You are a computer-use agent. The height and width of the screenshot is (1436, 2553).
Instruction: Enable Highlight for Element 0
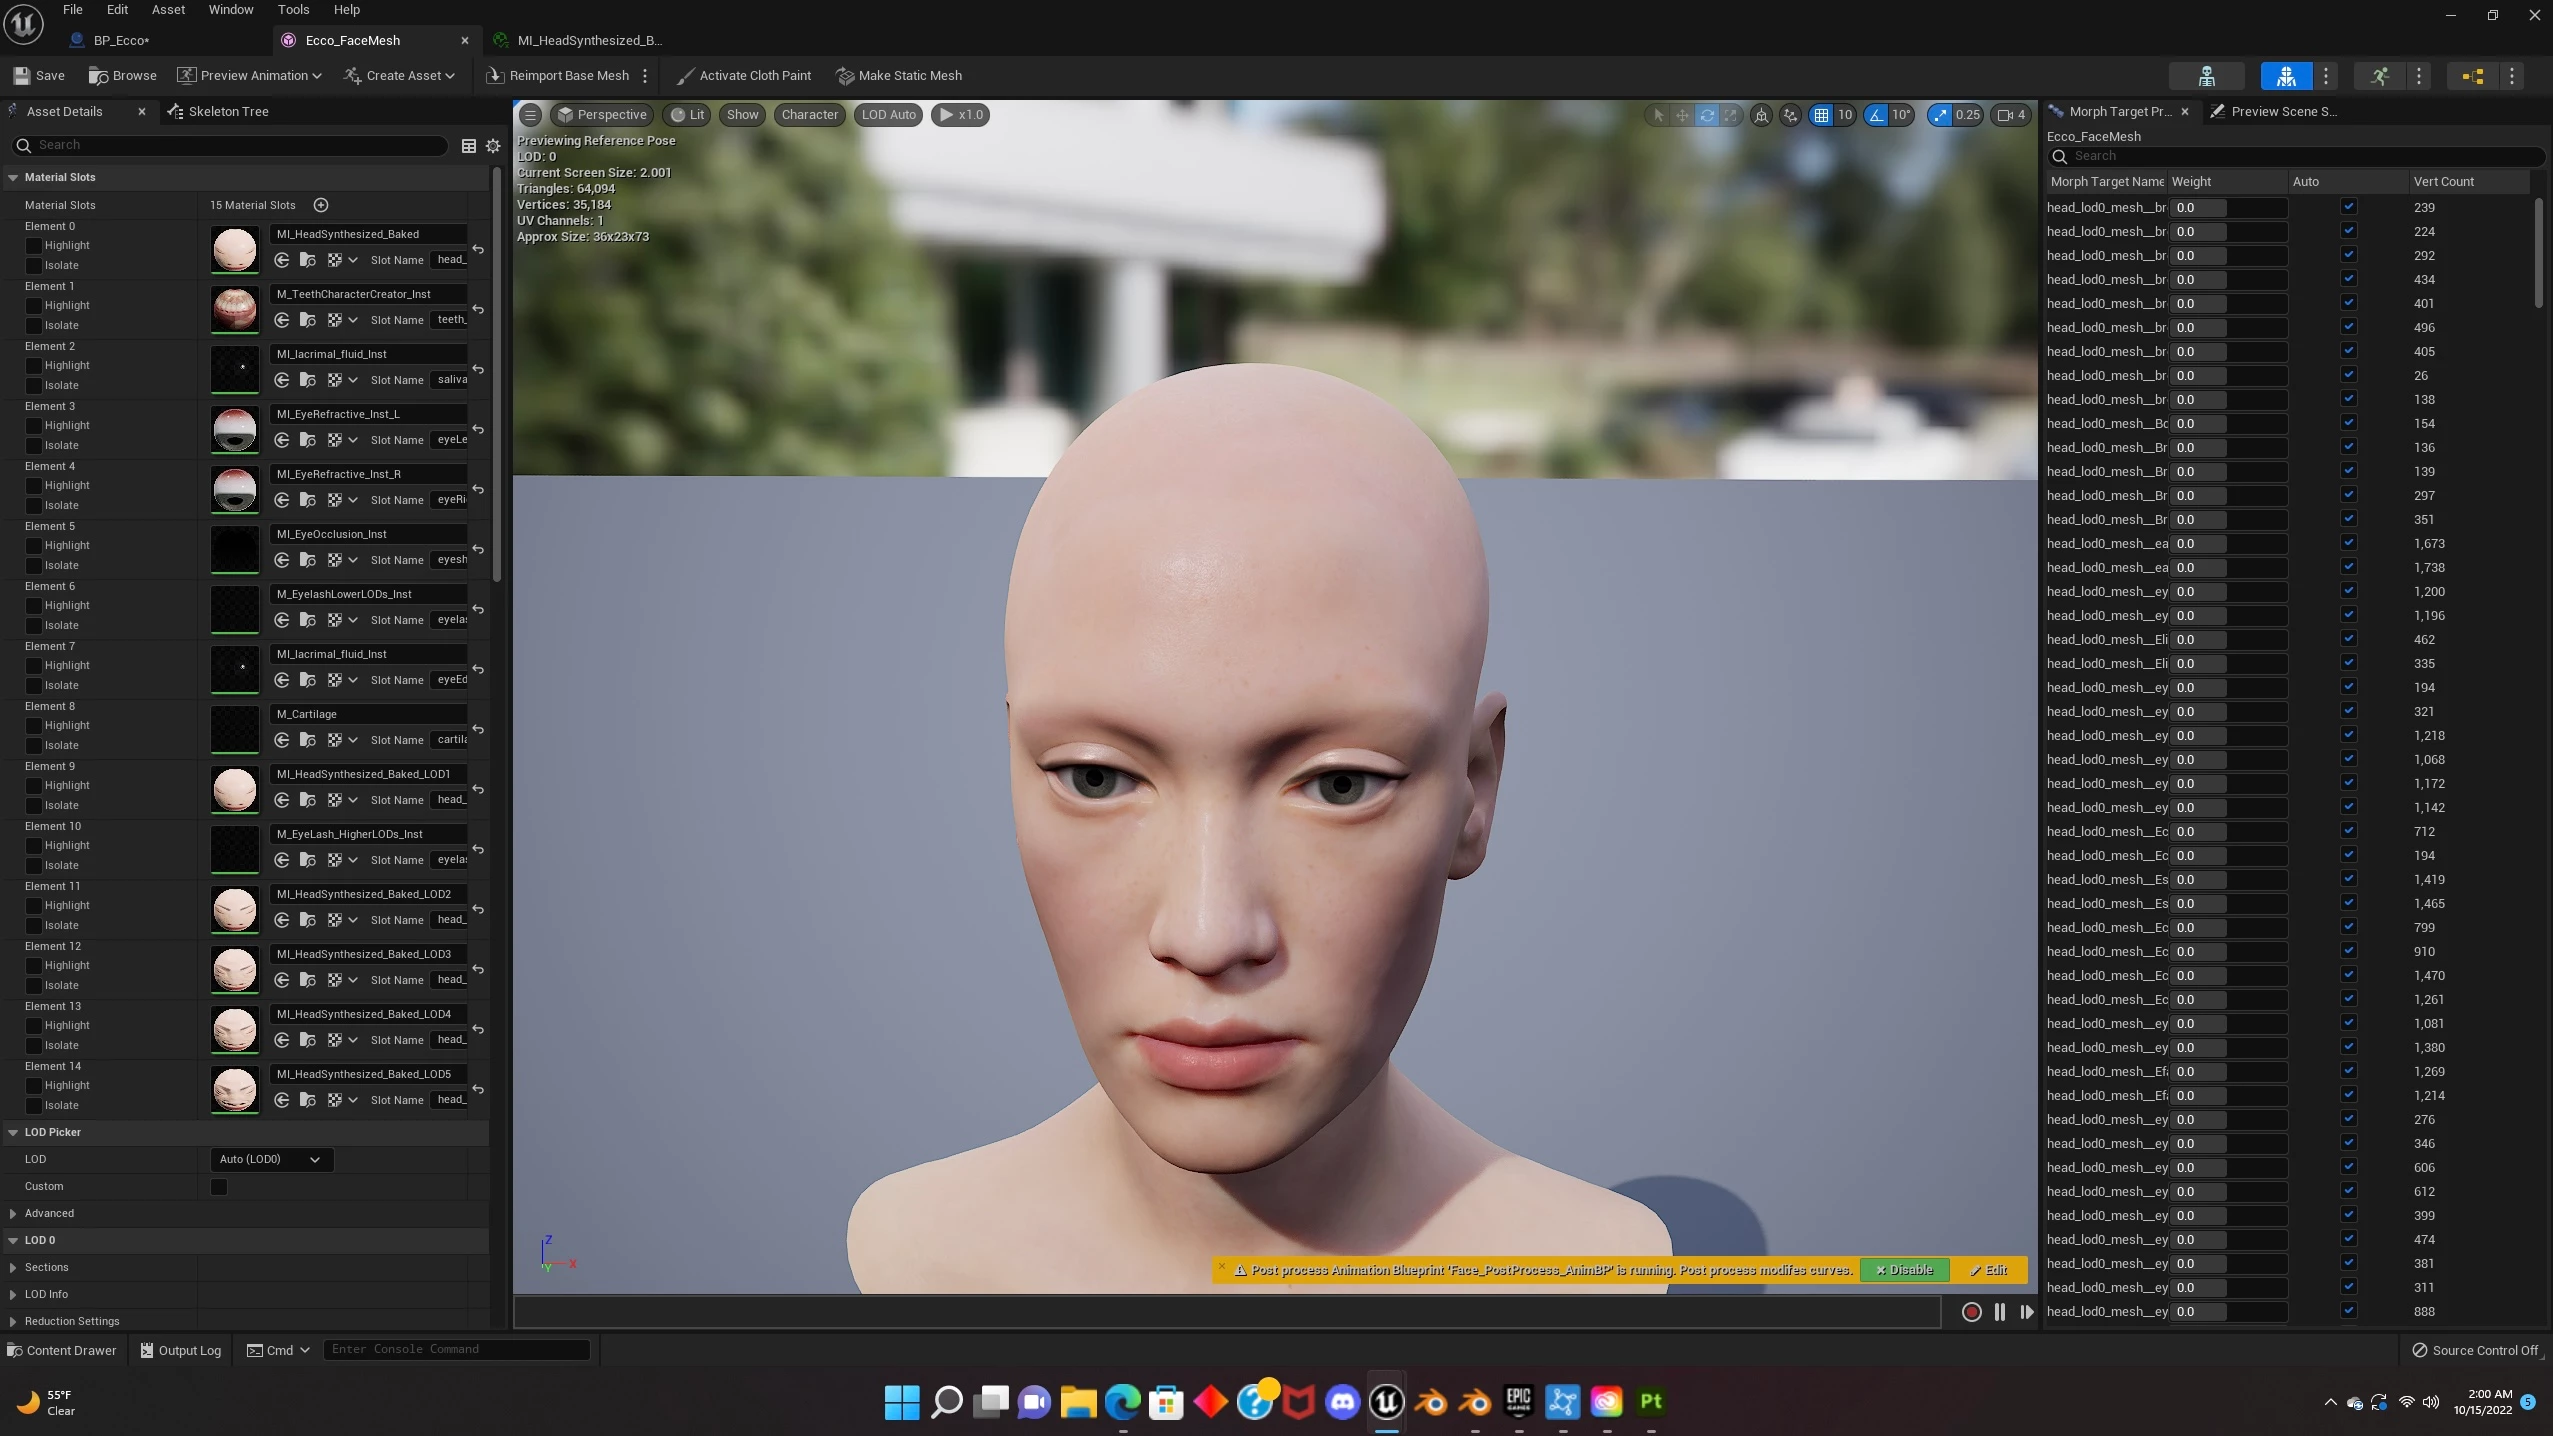coord(34,245)
